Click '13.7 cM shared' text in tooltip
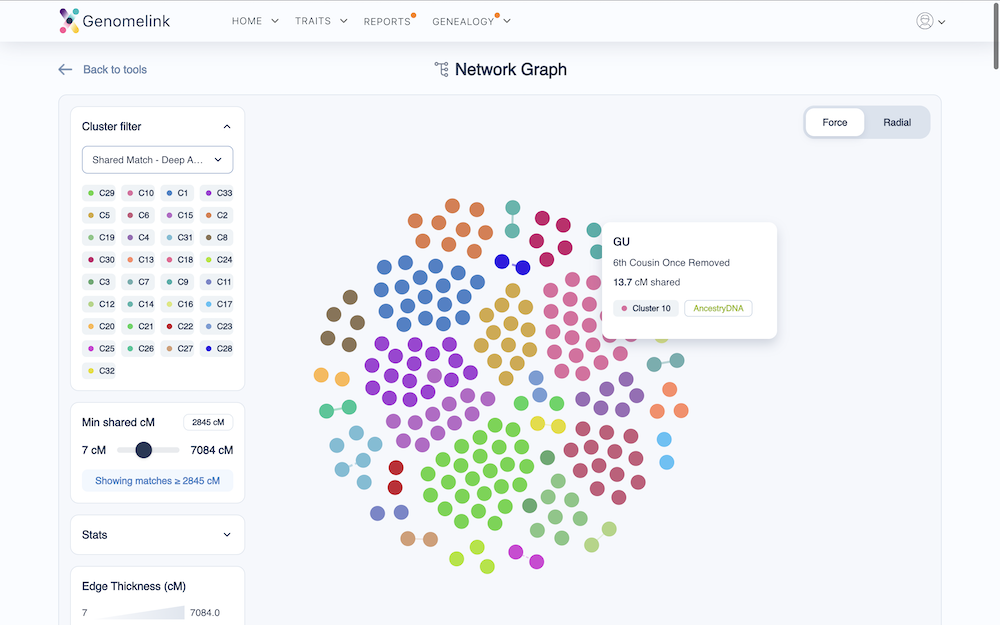Image resolution: width=1000 pixels, height=625 pixels. (647, 283)
